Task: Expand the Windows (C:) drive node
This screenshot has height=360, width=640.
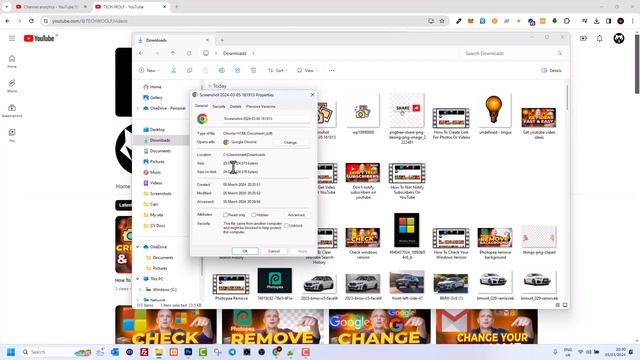Action: click(x=140, y=289)
